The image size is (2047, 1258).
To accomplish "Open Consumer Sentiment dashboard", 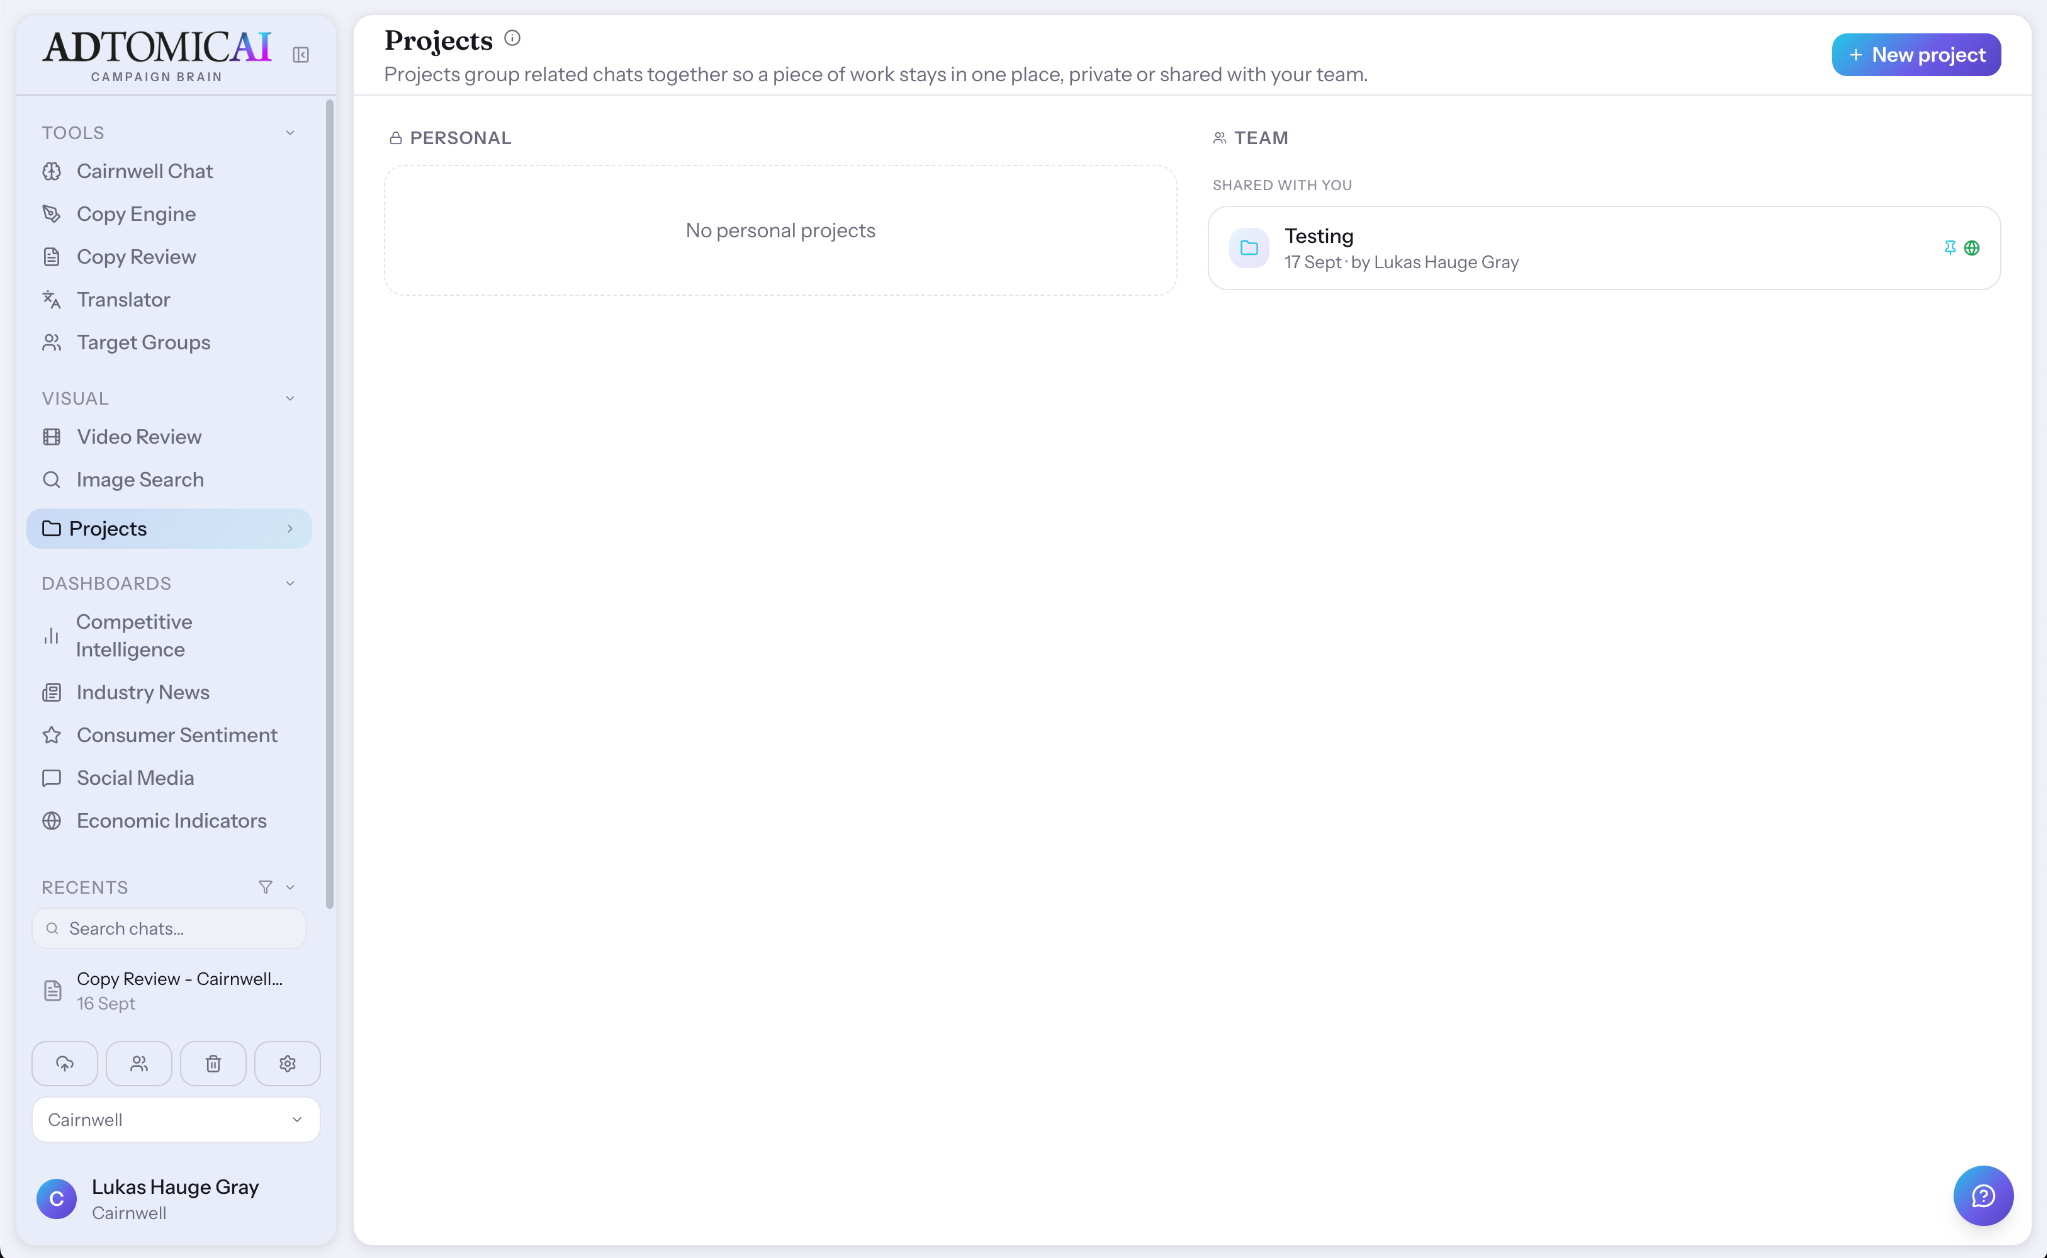I will tap(169, 736).
